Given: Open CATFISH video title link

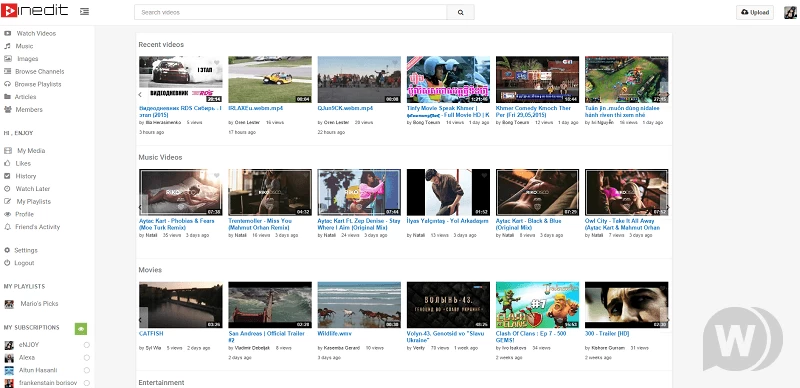Looking at the screenshot, I should coord(151,333).
